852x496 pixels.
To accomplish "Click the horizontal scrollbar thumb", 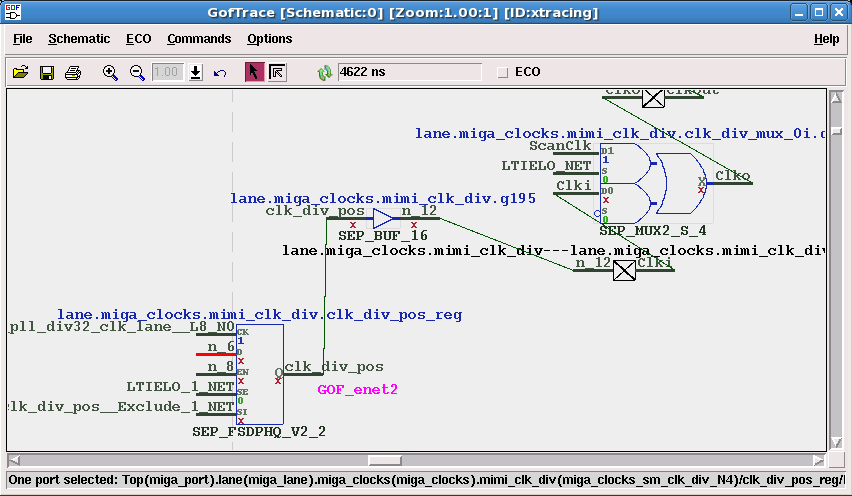I will [x=384, y=460].
